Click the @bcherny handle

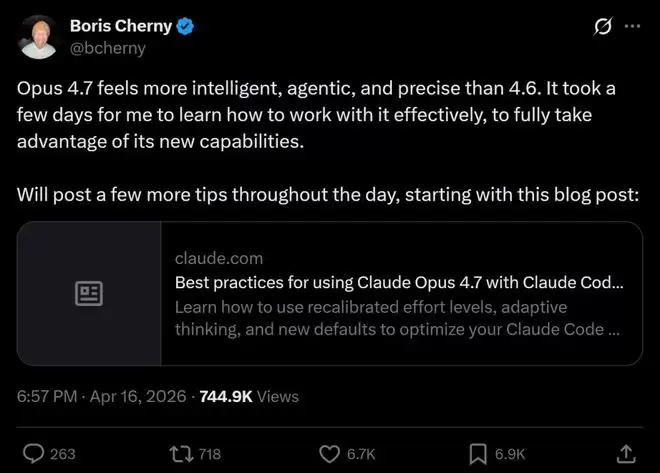(107, 48)
